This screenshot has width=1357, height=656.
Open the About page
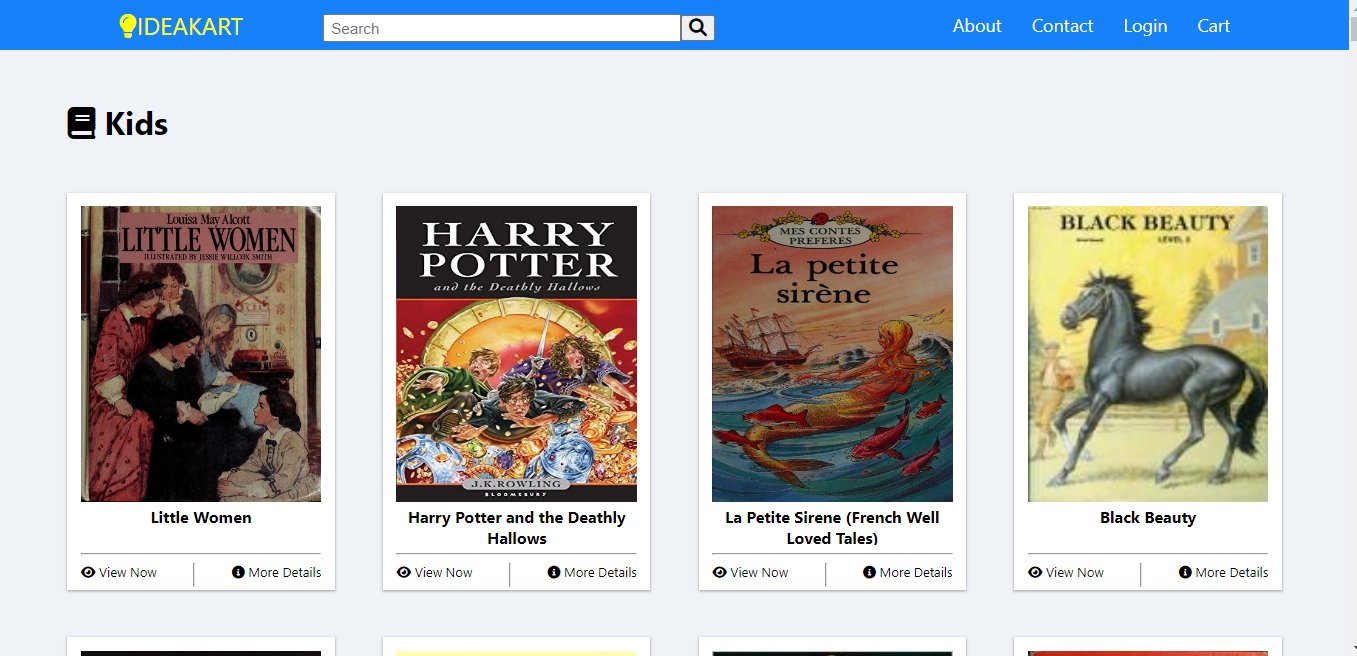(976, 26)
